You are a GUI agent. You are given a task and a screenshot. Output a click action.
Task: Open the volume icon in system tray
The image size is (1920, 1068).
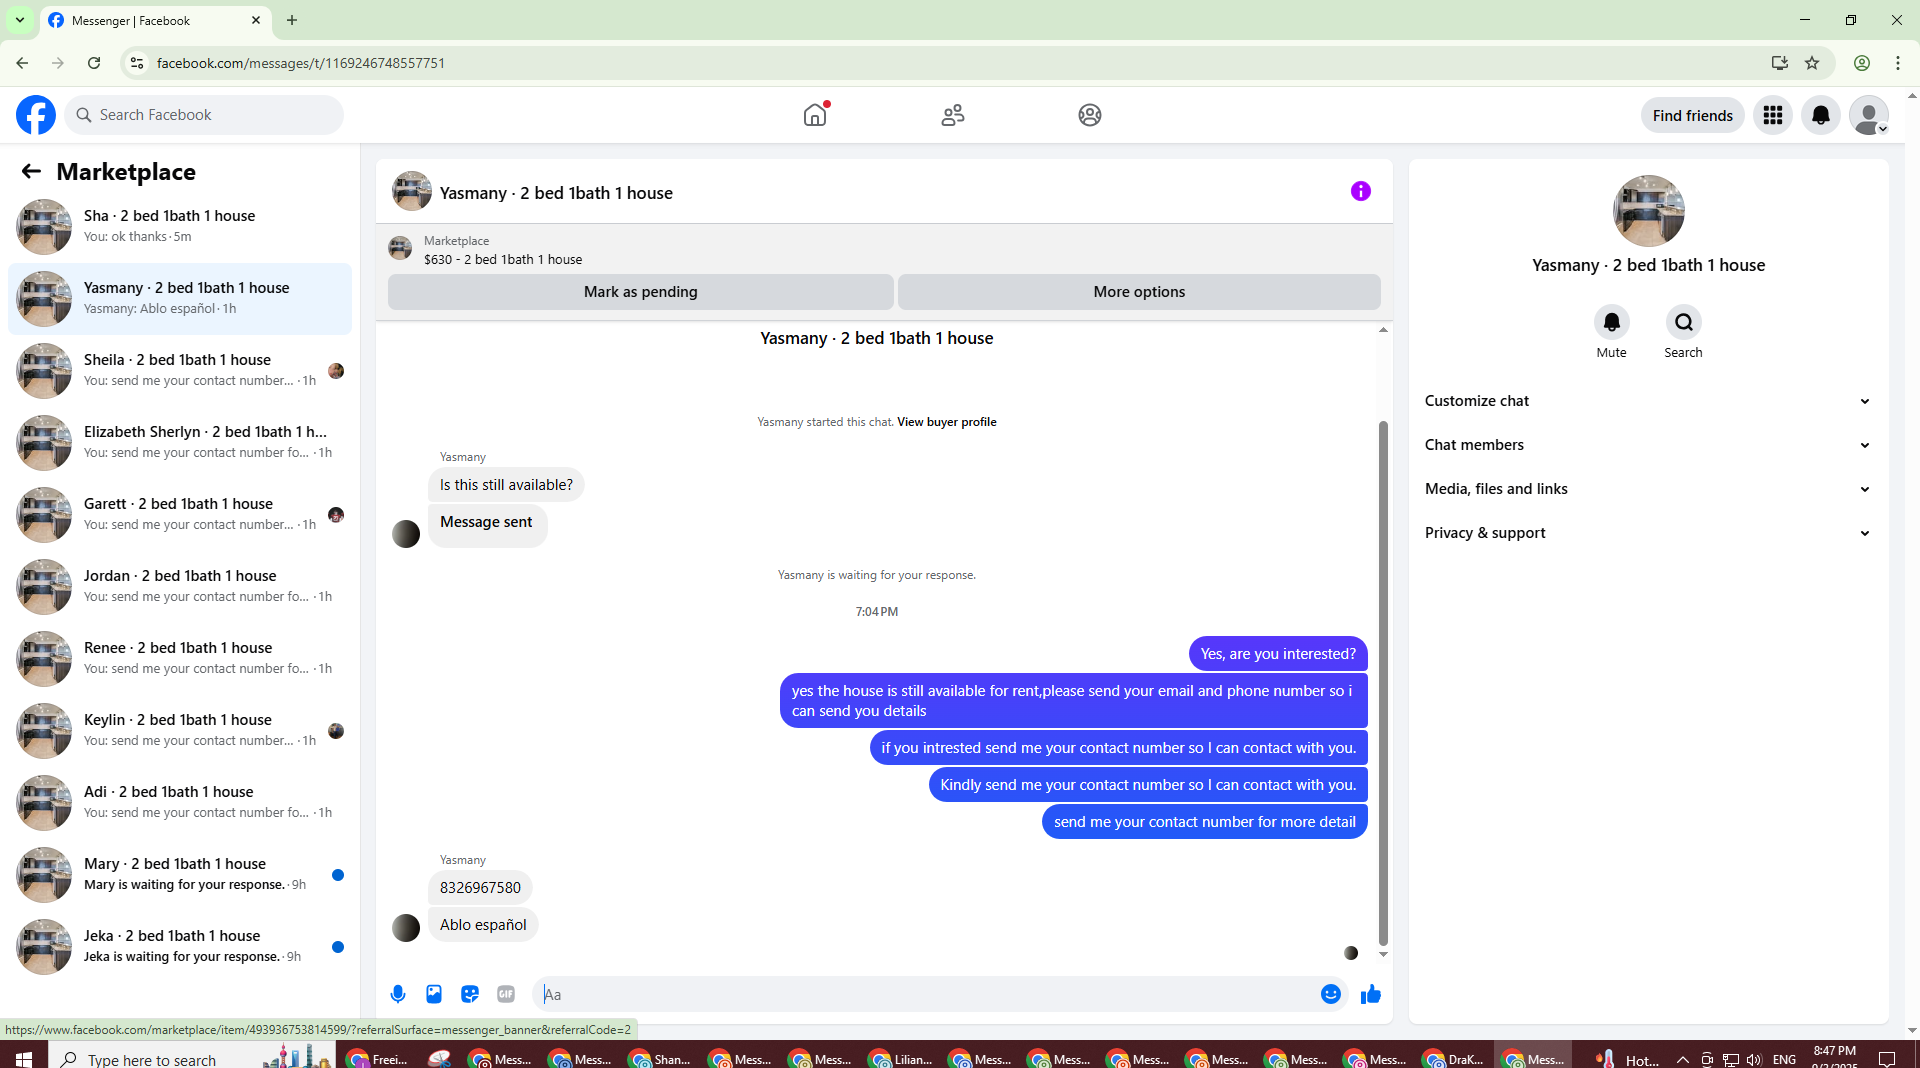point(1753,1060)
